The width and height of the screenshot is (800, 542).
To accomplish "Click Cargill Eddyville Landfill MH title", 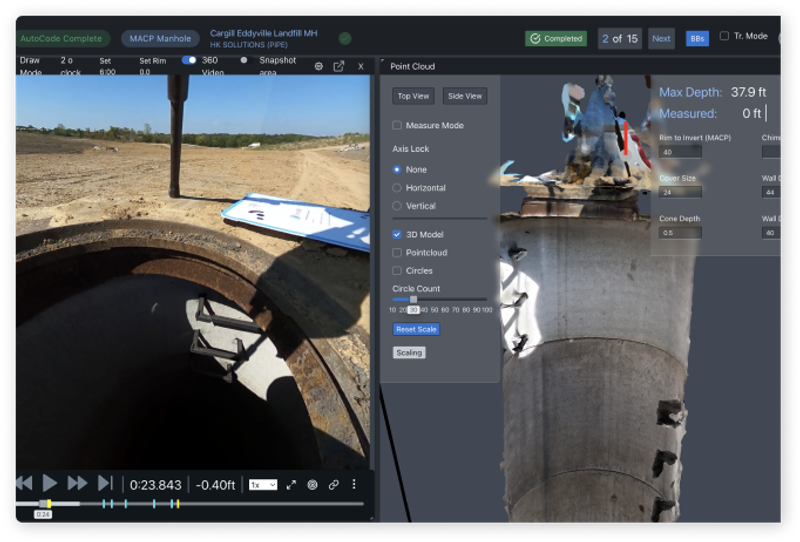I will 264,33.
